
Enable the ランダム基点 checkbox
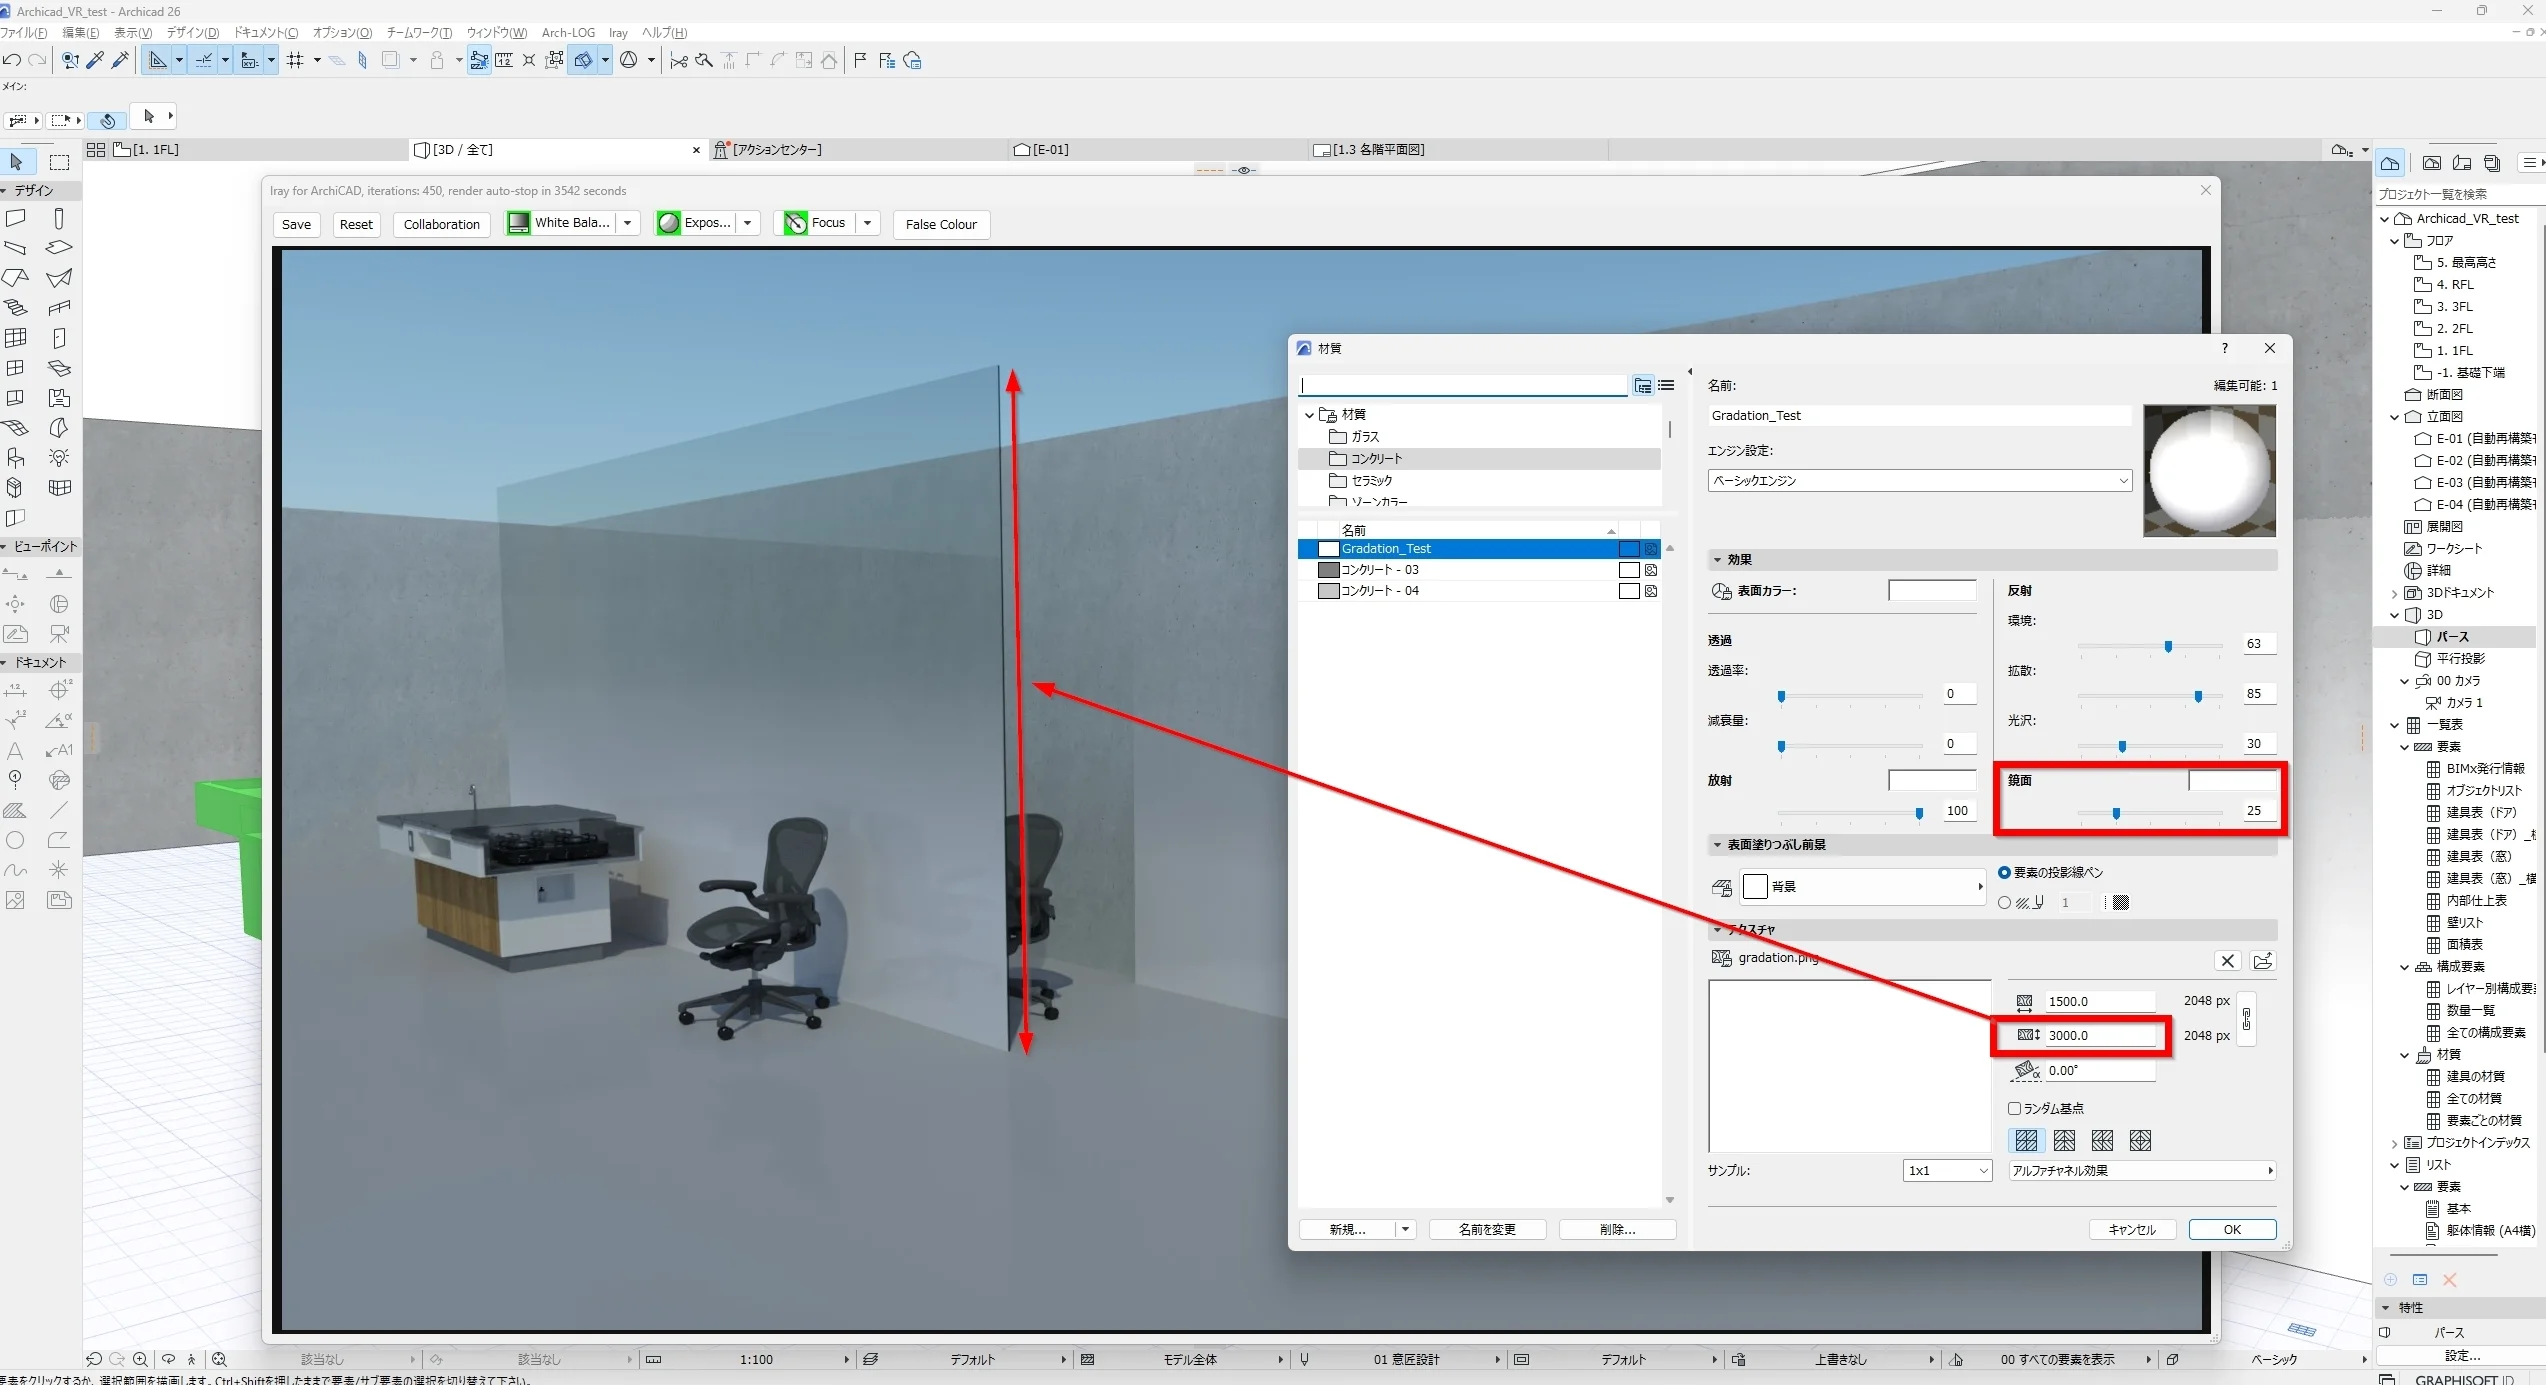pyautogui.click(x=2015, y=1108)
